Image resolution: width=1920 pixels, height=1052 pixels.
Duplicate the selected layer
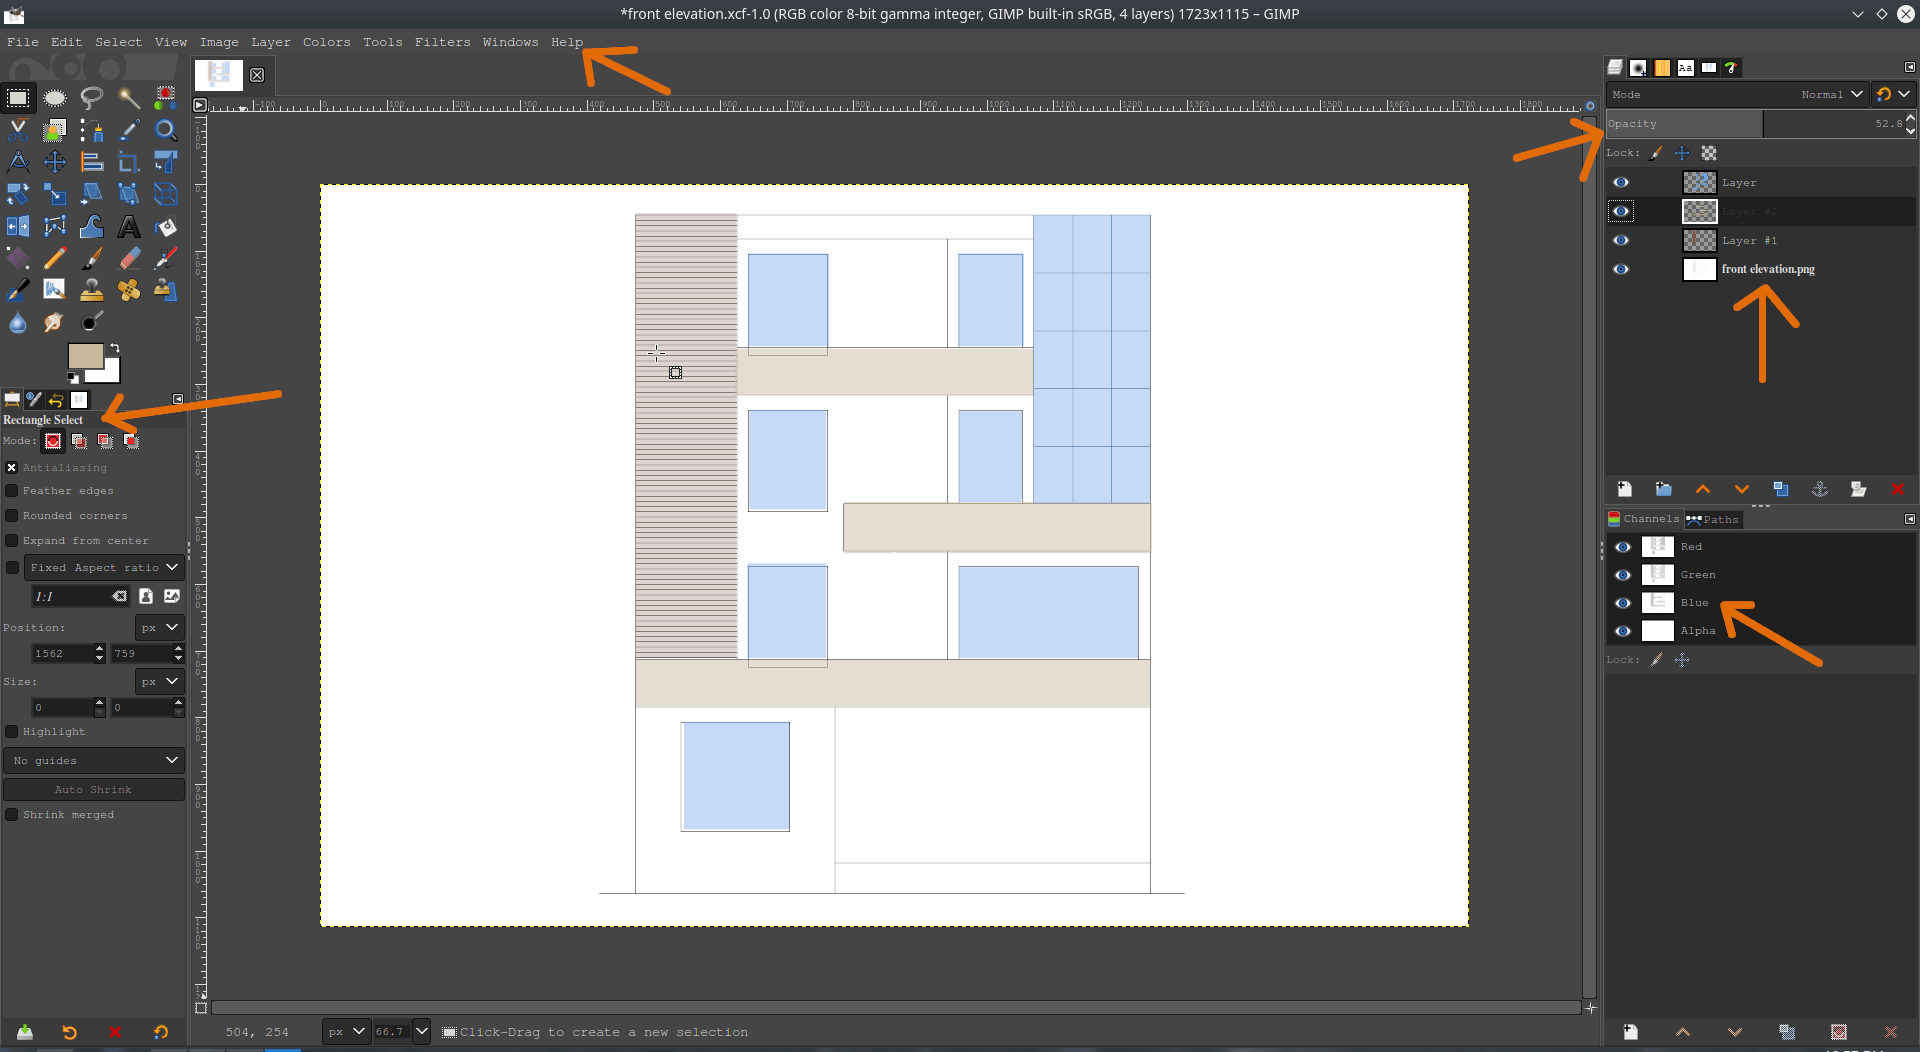coord(1781,489)
